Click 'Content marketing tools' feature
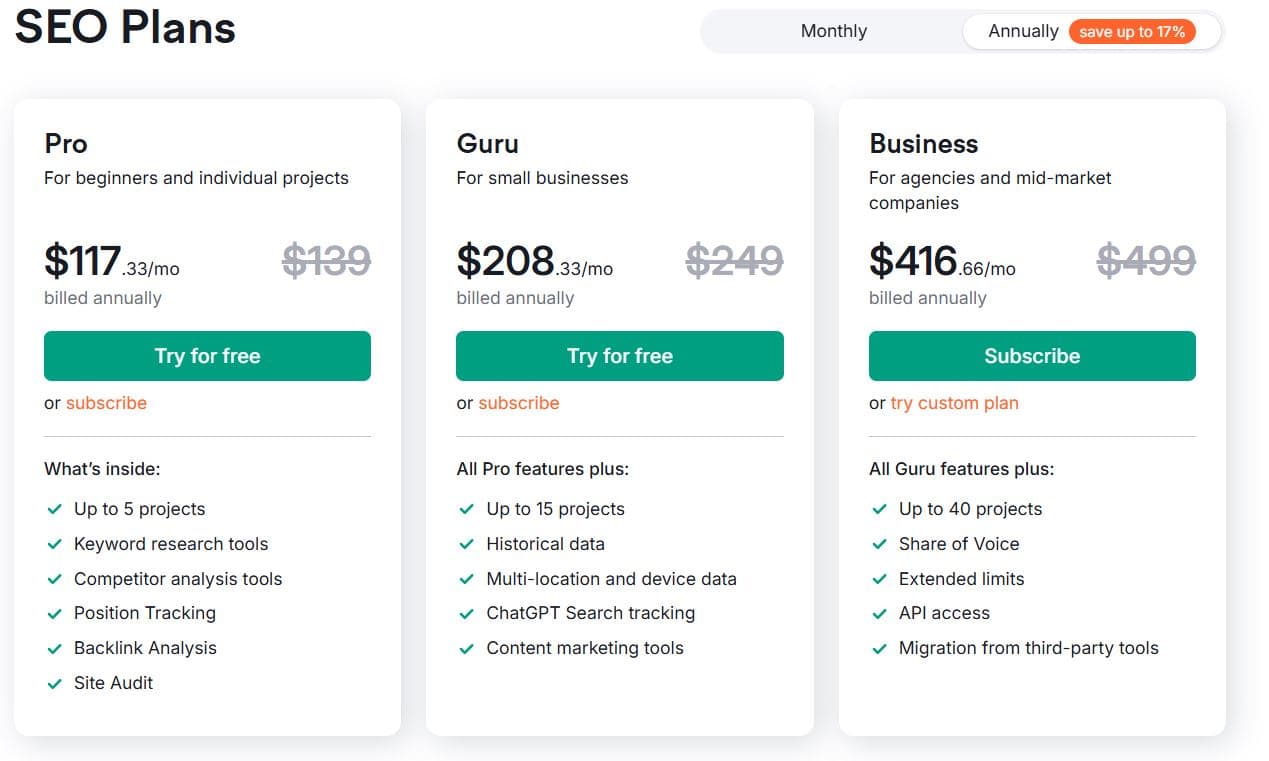This screenshot has height=761, width=1269. tap(585, 648)
